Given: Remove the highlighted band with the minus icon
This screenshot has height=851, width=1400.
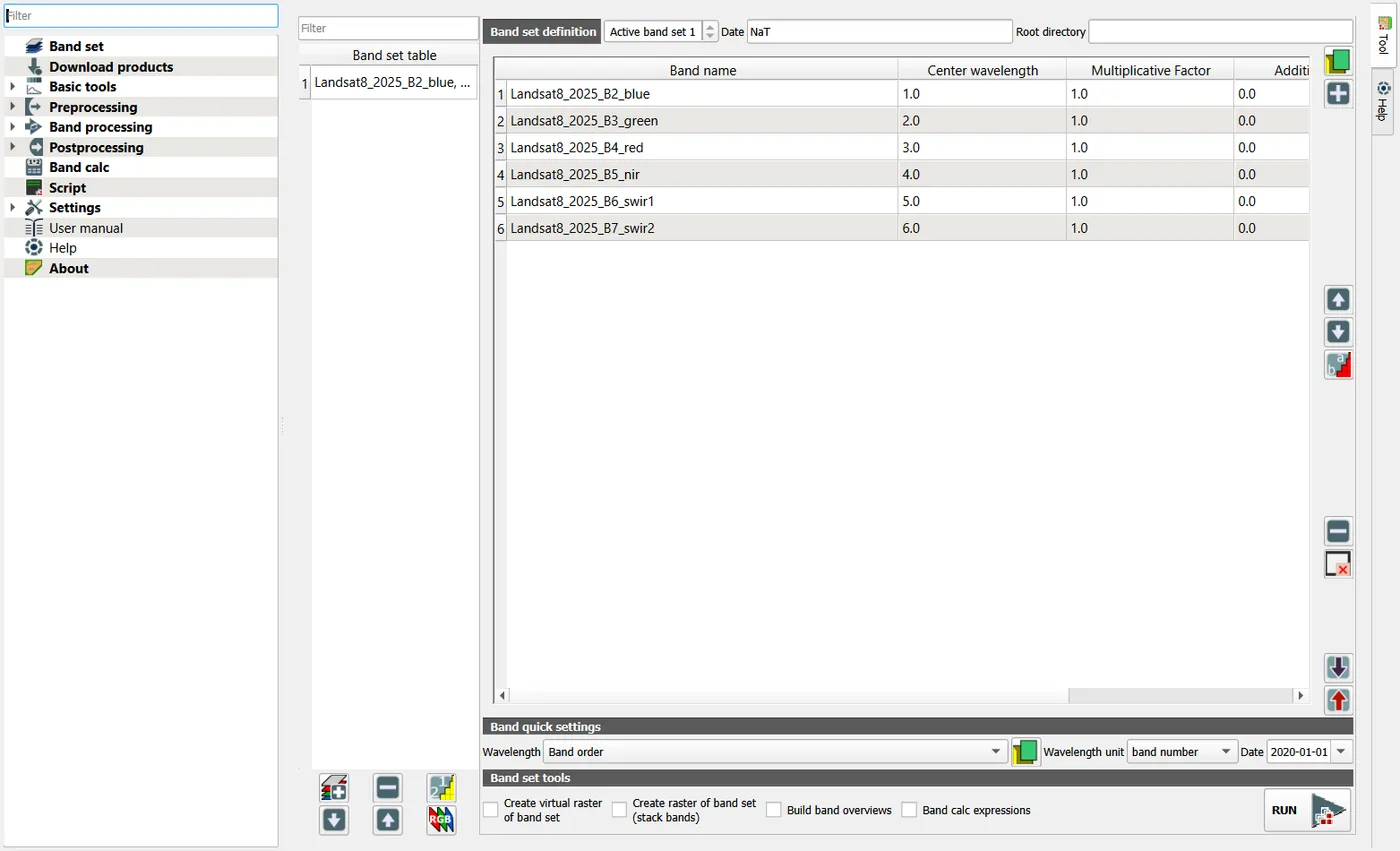Looking at the screenshot, I should (x=1338, y=531).
